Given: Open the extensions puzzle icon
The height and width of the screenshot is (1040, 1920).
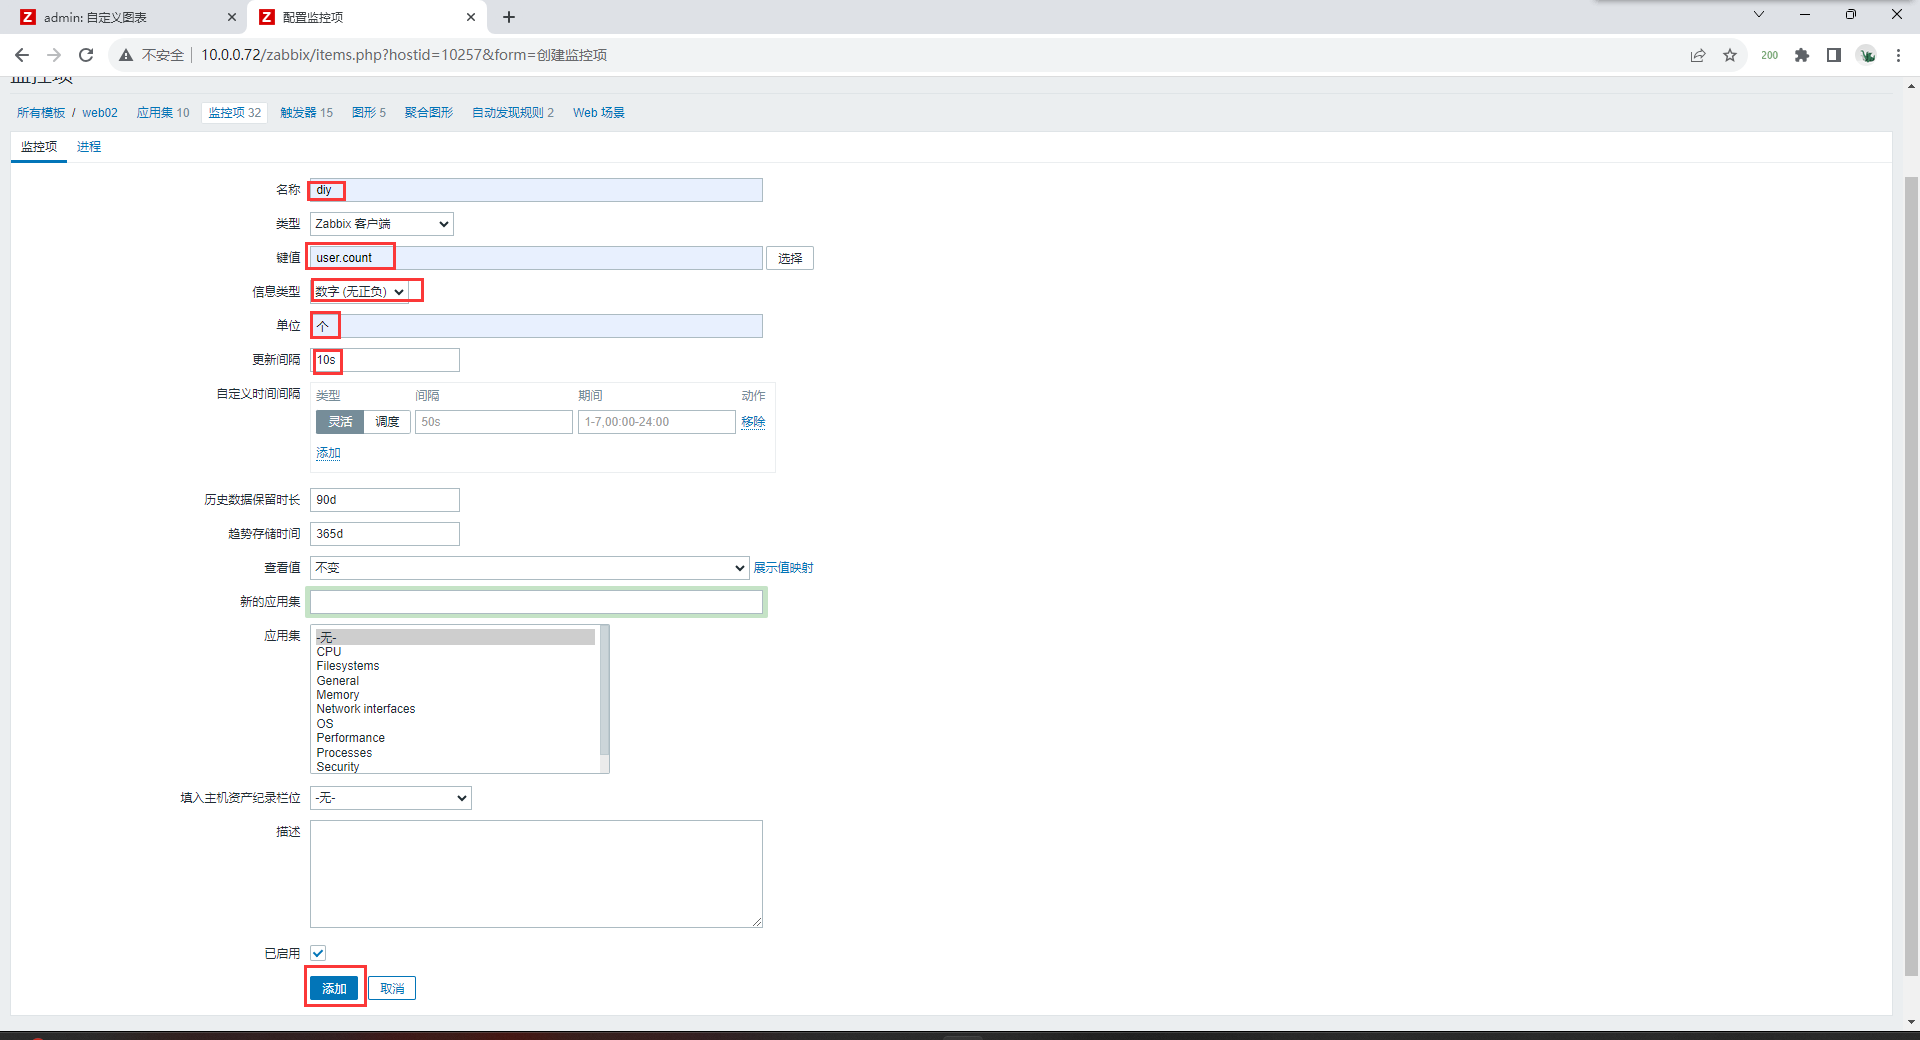Looking at the screenshot, I should click(1802, 55).
